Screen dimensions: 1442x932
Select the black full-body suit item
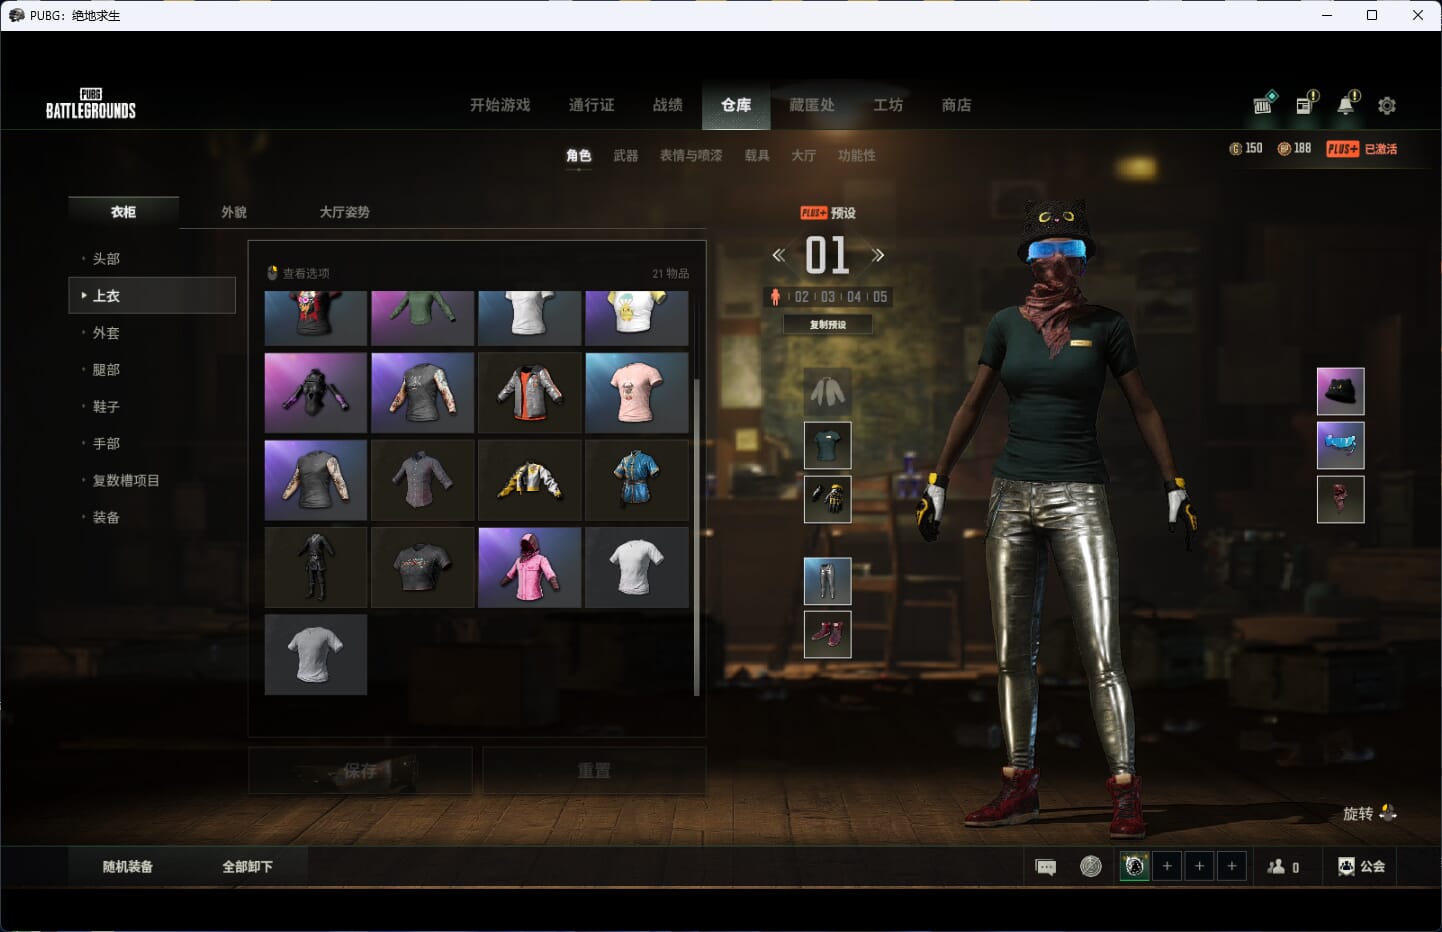pos(315,568)
